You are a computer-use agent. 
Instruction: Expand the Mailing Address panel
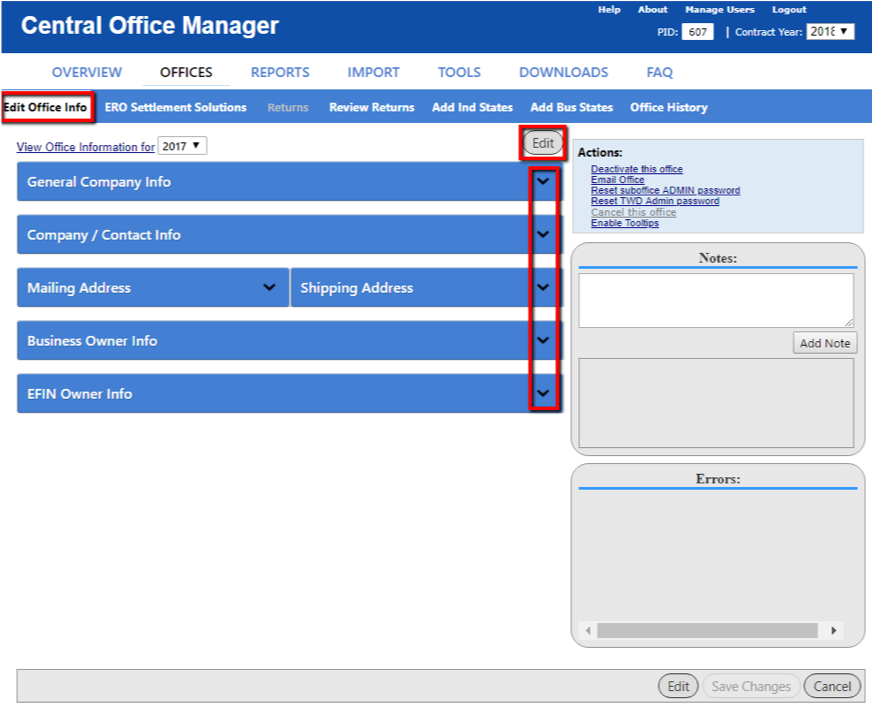(270, 287)
